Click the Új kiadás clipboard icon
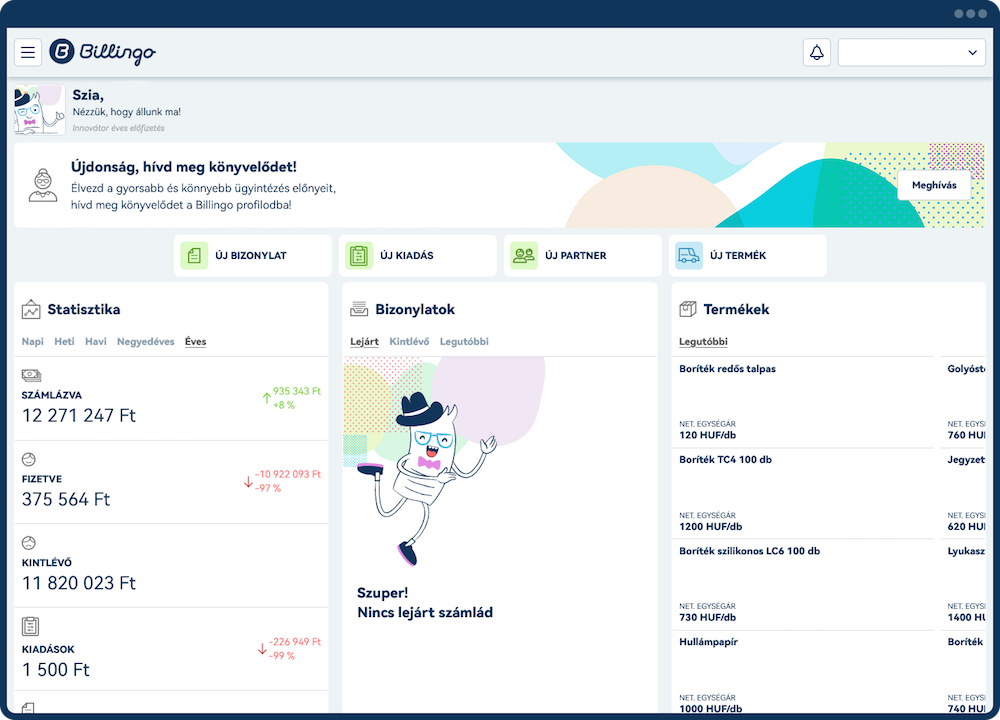 (359, 256)
